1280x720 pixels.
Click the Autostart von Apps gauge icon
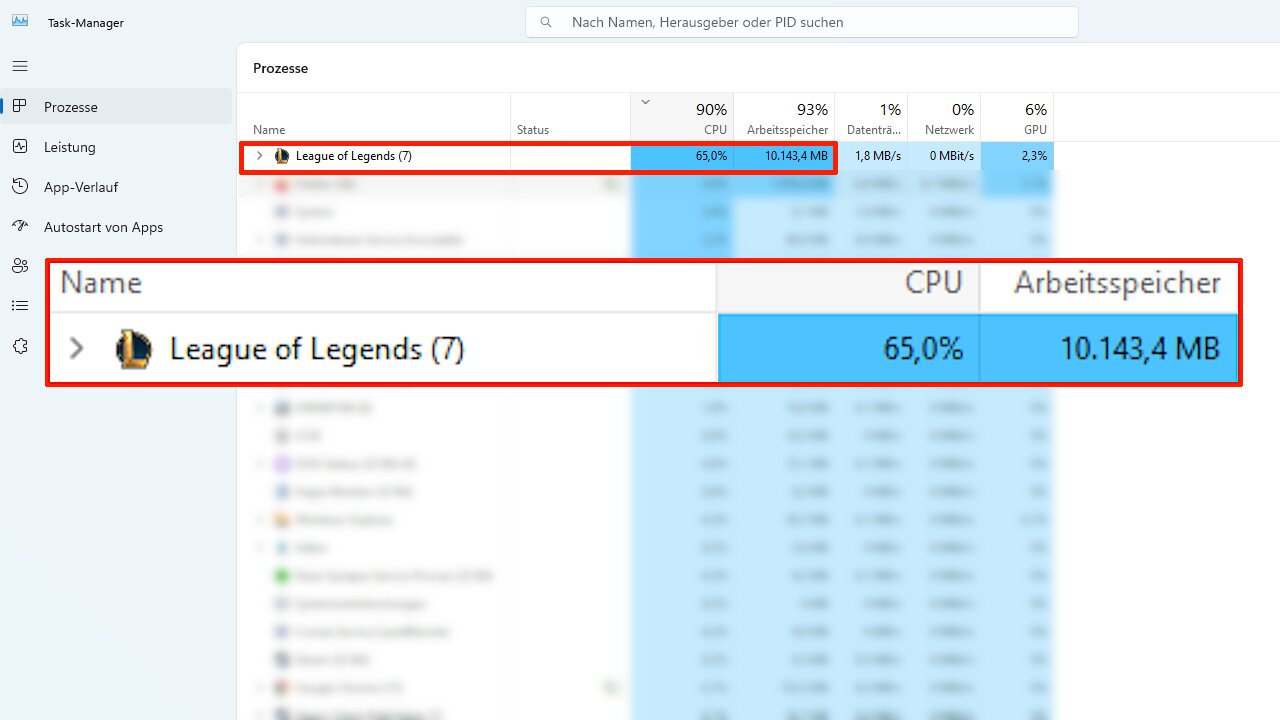click(20, 227)
